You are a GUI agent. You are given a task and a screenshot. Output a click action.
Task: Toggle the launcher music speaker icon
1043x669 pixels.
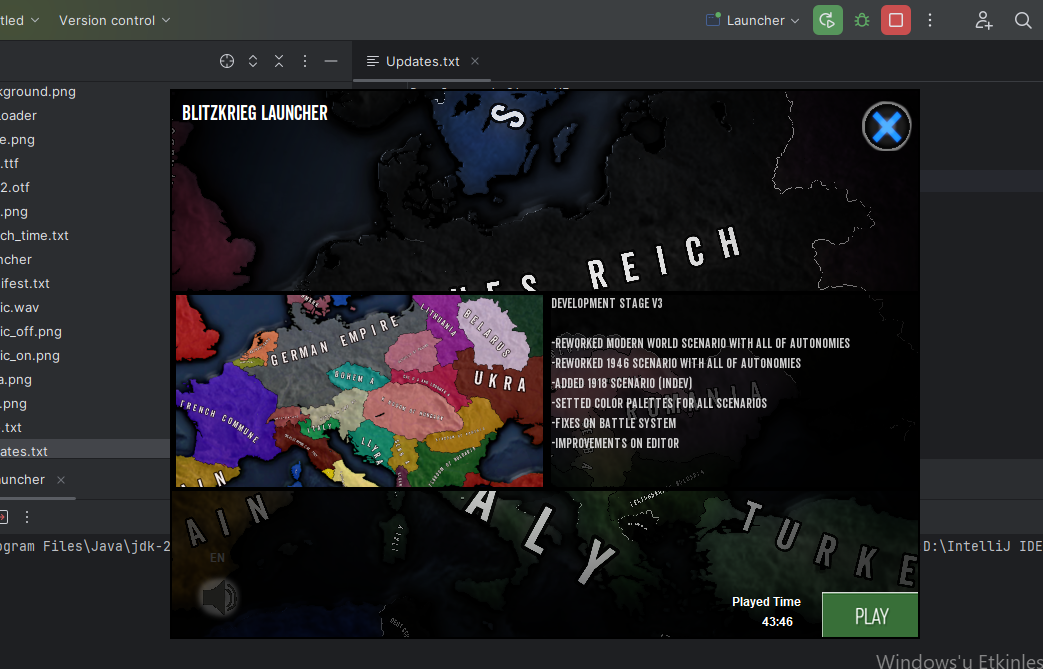coord(220,597)
